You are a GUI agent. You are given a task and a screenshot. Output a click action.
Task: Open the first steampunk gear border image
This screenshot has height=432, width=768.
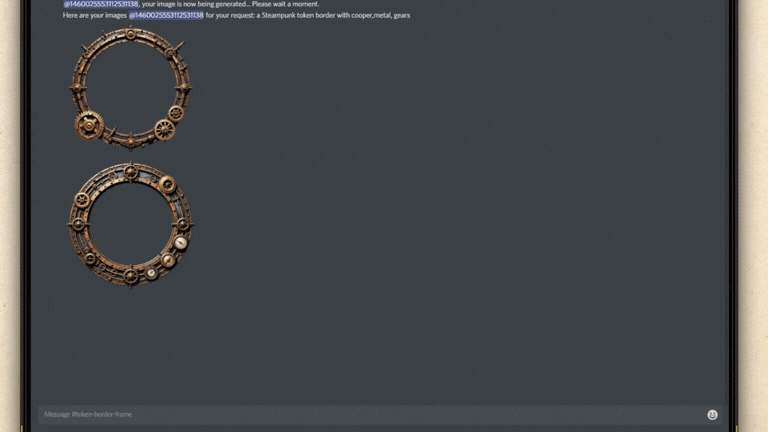point(131,88)
